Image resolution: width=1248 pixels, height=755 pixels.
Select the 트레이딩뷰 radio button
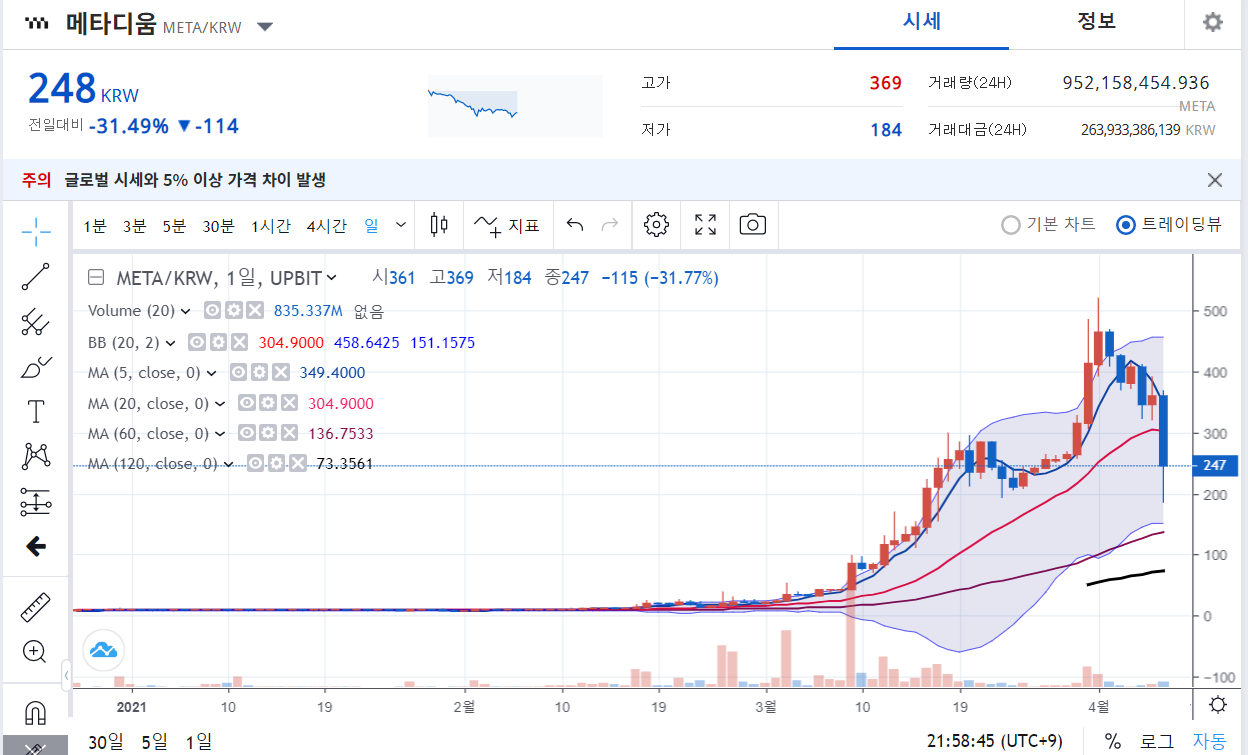click(1126, 225)
